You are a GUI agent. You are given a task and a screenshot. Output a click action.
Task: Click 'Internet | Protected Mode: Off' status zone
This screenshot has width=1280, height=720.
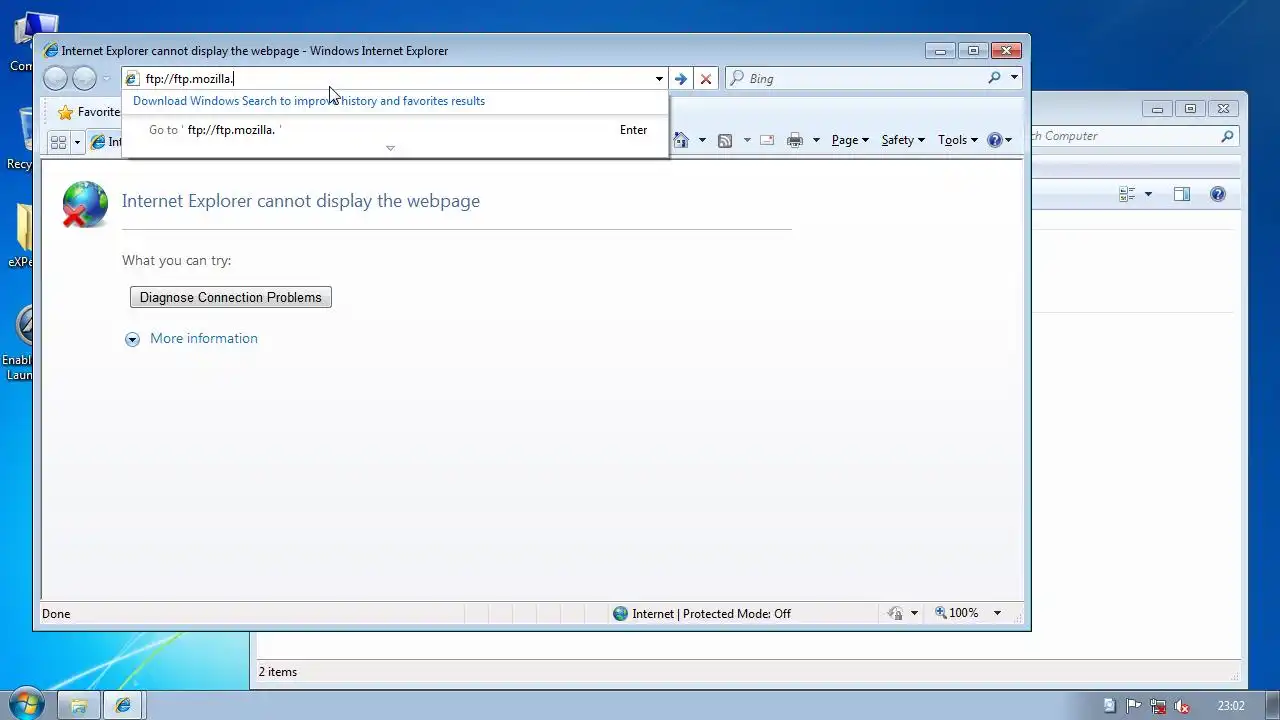click(x=702, y=613)
